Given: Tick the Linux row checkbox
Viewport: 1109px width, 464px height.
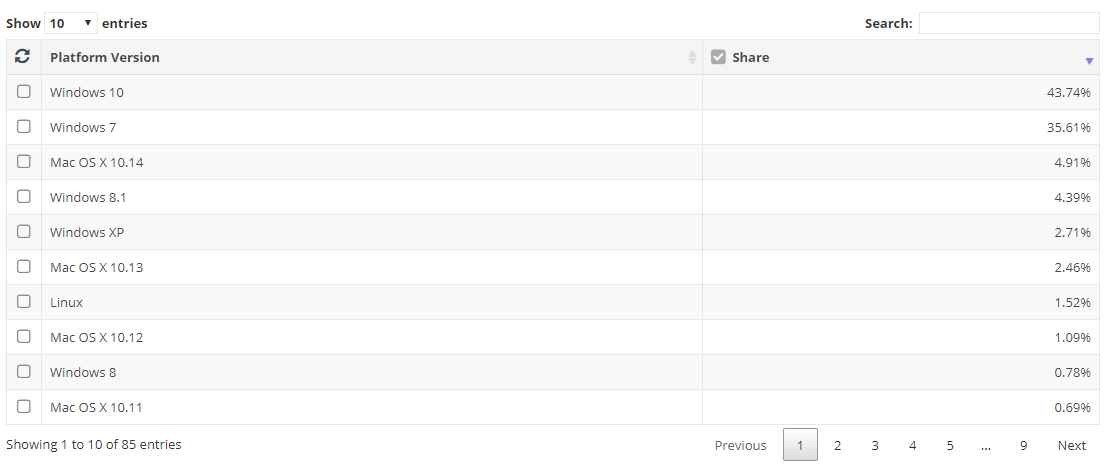Looking at the screenshot, I should click(24, 302).
